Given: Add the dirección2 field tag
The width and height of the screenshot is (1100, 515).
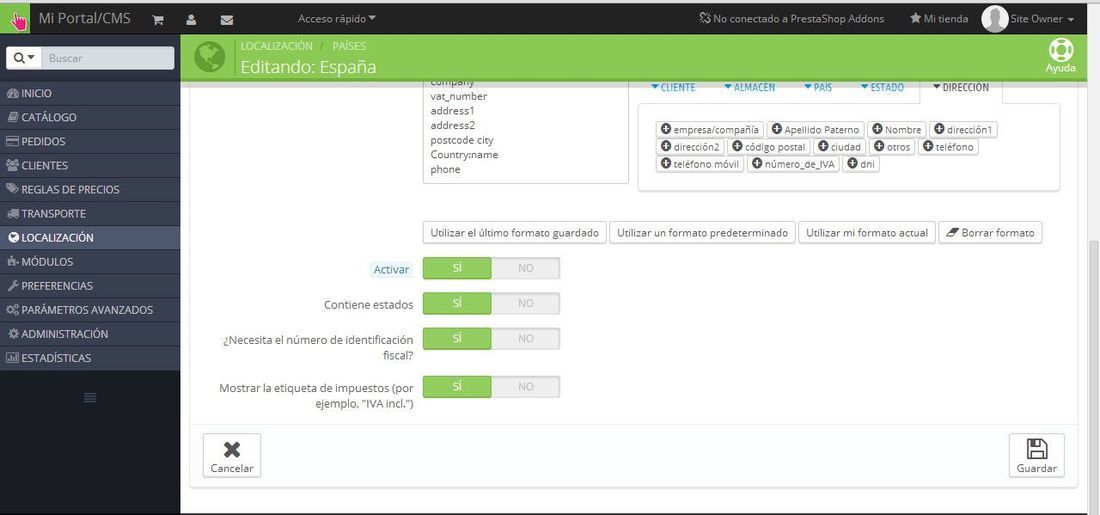Looking at the screenshot, I should [690, 147].
